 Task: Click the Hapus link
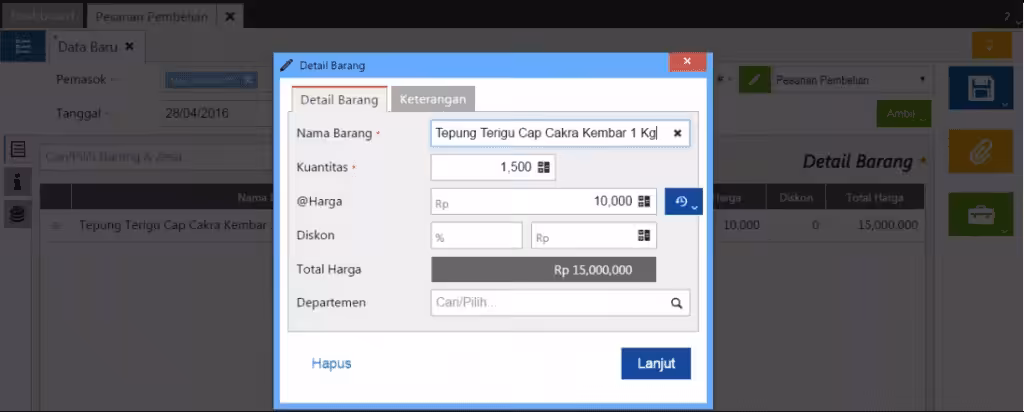[x=331, y=364]
